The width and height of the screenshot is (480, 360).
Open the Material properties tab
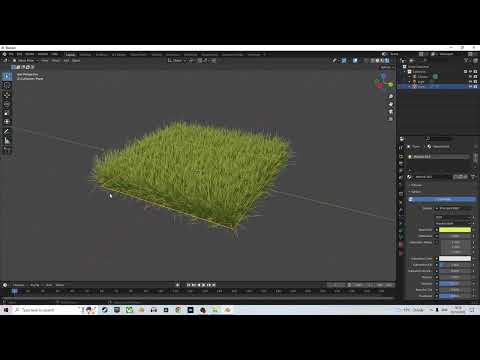[401, 245]
